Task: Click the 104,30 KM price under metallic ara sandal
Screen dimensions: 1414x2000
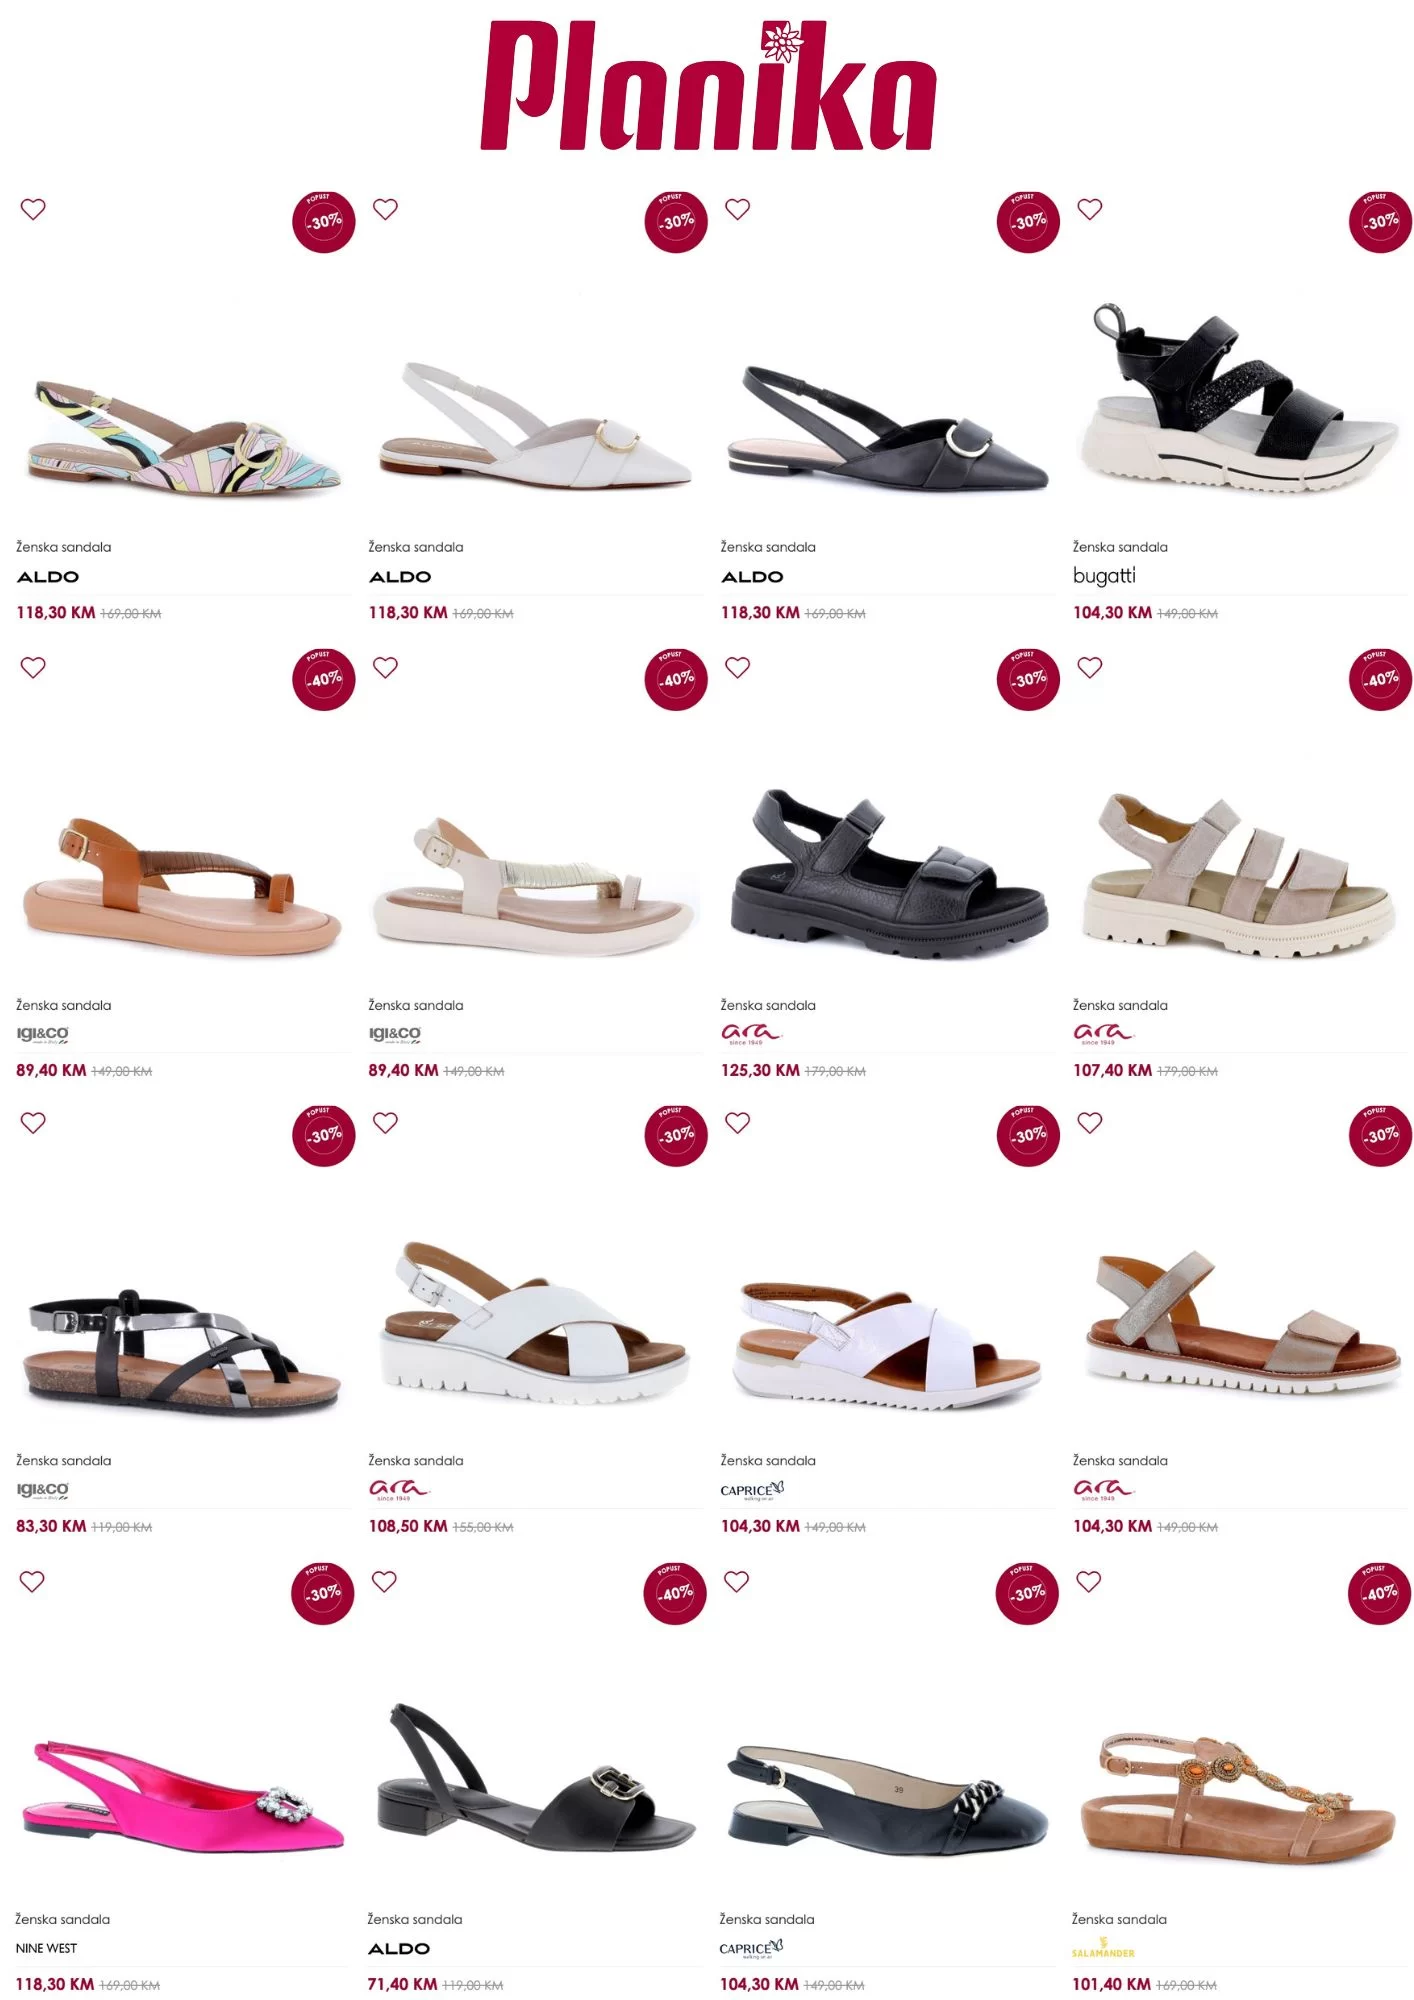Action: (1112, 1526)
